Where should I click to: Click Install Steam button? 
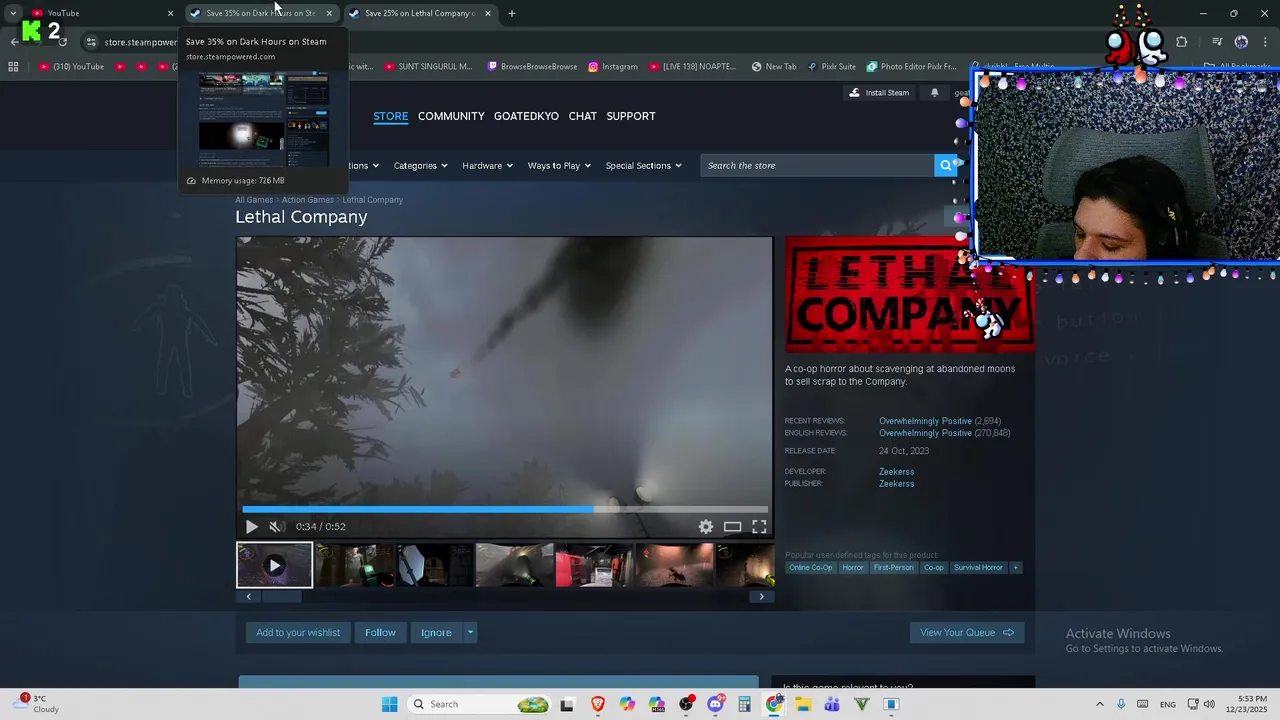click(x=879, y=93)
